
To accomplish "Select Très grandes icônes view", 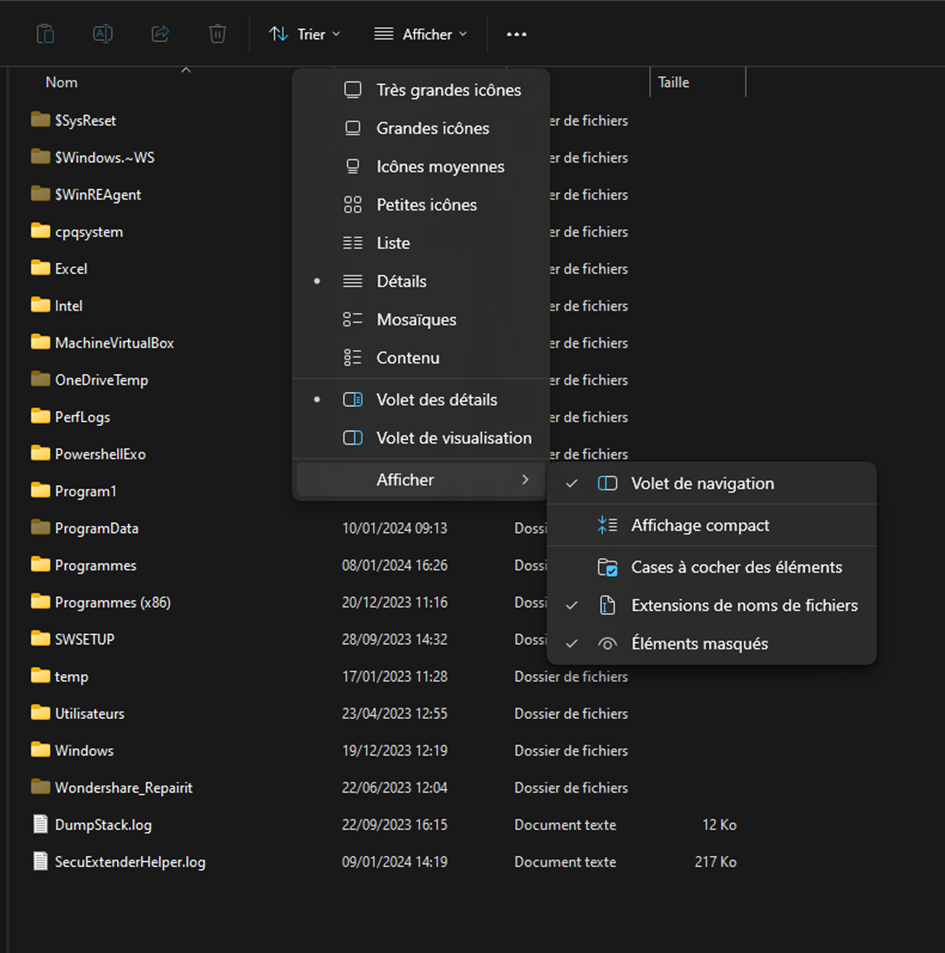I will [448, 90].
